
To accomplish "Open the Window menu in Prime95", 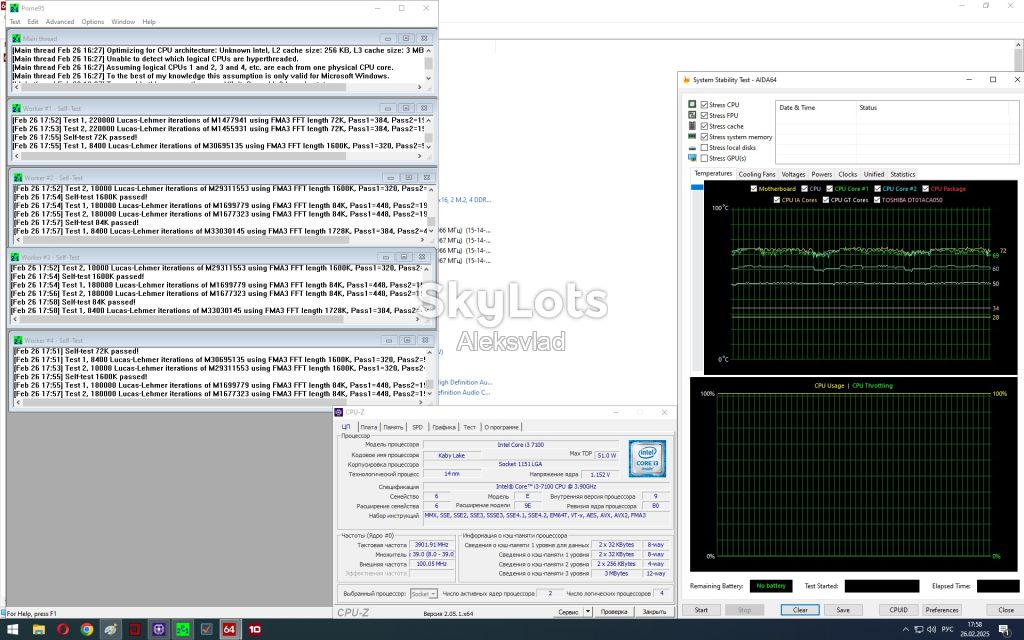I will coord(123,22).
